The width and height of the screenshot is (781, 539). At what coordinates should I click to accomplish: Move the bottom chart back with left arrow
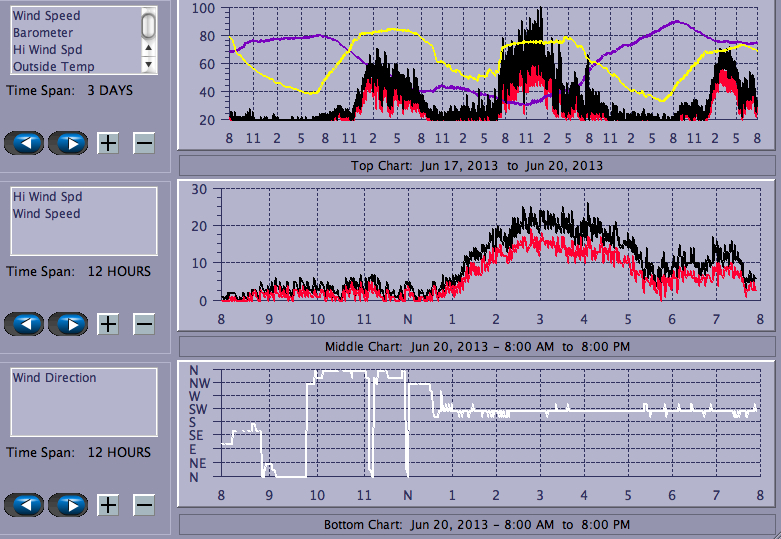coord(24,505)
